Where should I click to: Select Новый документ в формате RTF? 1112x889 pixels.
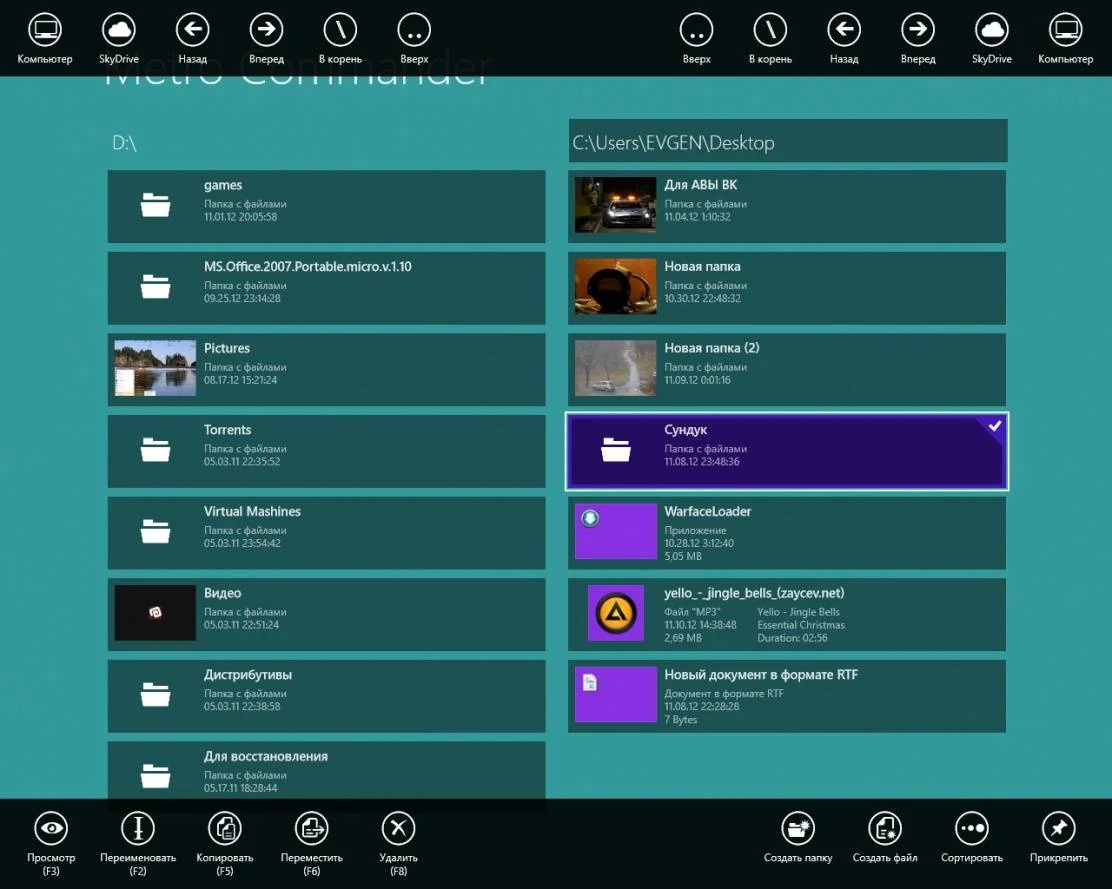point(787,695)
